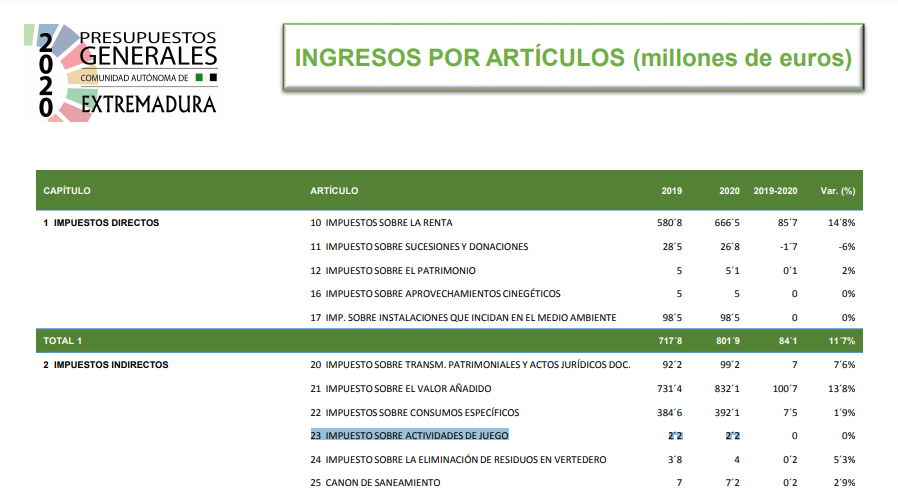
Task: Select '10 IMPUESTOS SOBRE LA RENTA' row
Action: (x=381, y=223)
